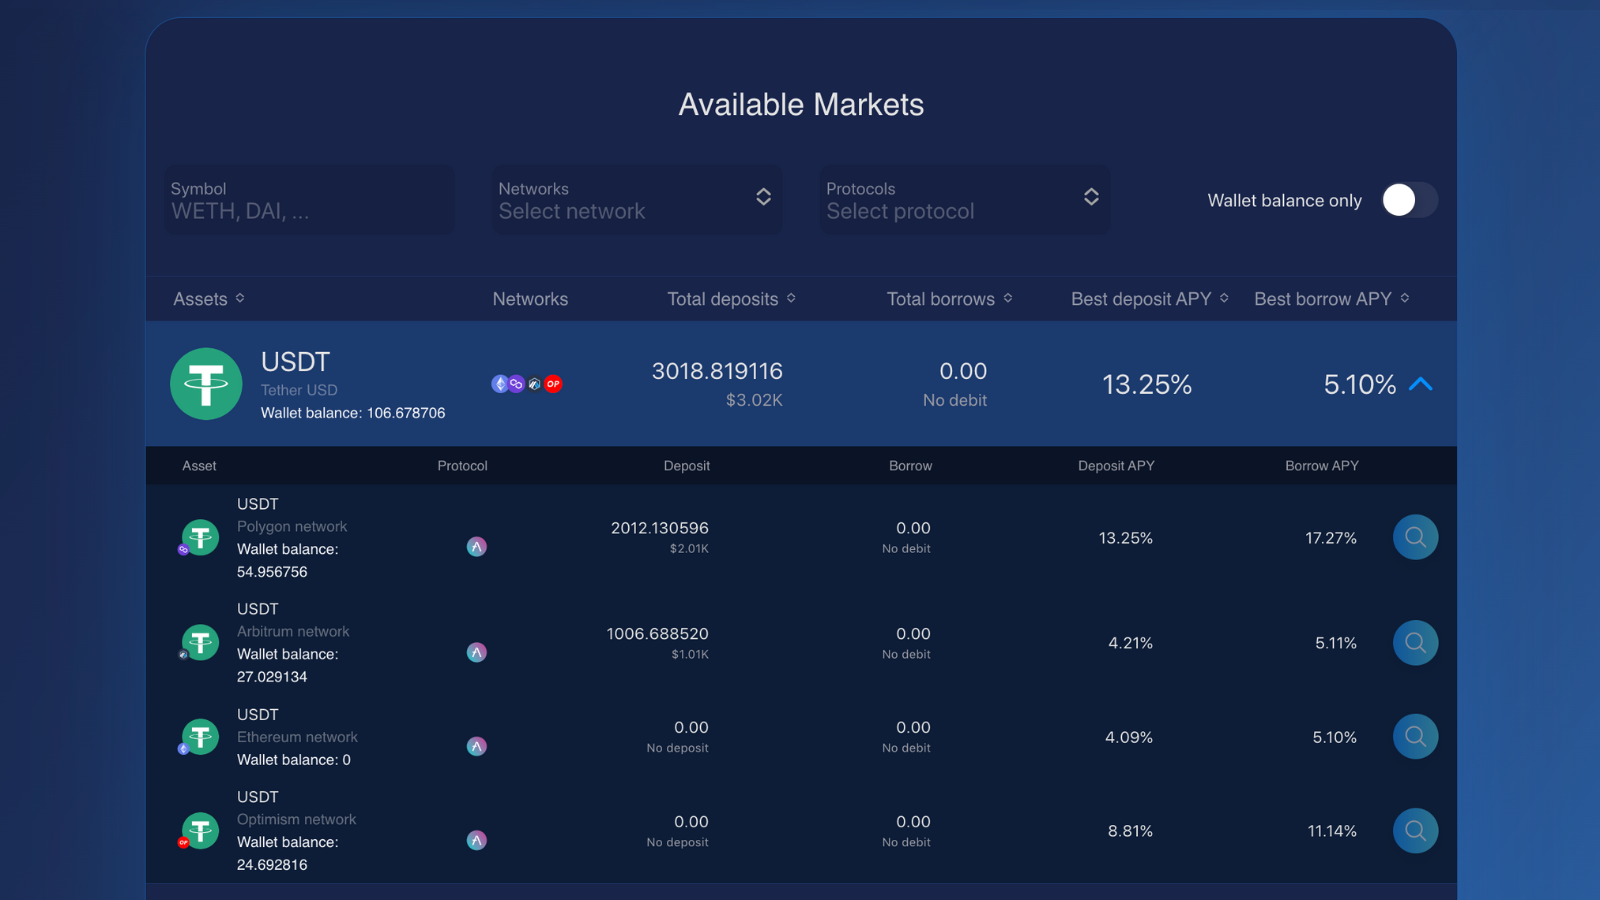Click the 4.09% deposit APY on Ethereum
Viewport: 1600px width, 900px height.
[1129, 737]
